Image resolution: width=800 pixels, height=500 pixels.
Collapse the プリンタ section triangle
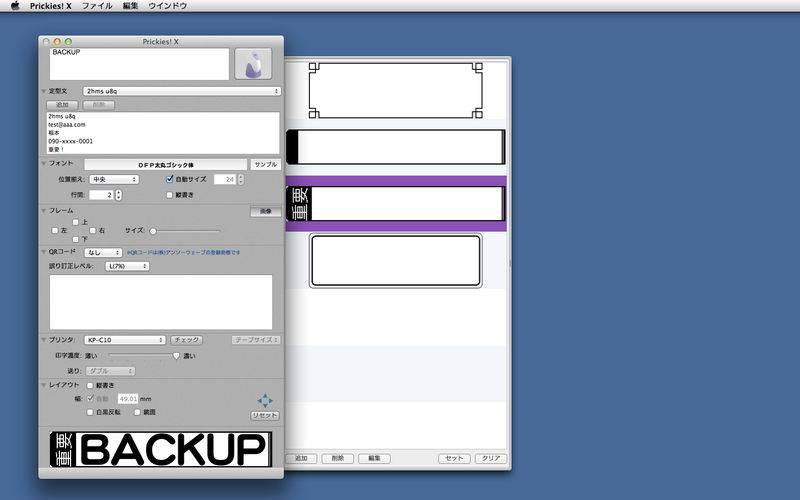tap(44, 340)
